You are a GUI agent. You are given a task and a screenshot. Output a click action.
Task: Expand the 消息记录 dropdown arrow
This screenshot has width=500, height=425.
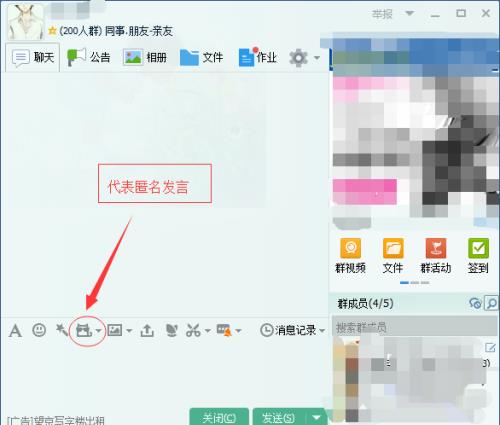(x=322, y=331)
